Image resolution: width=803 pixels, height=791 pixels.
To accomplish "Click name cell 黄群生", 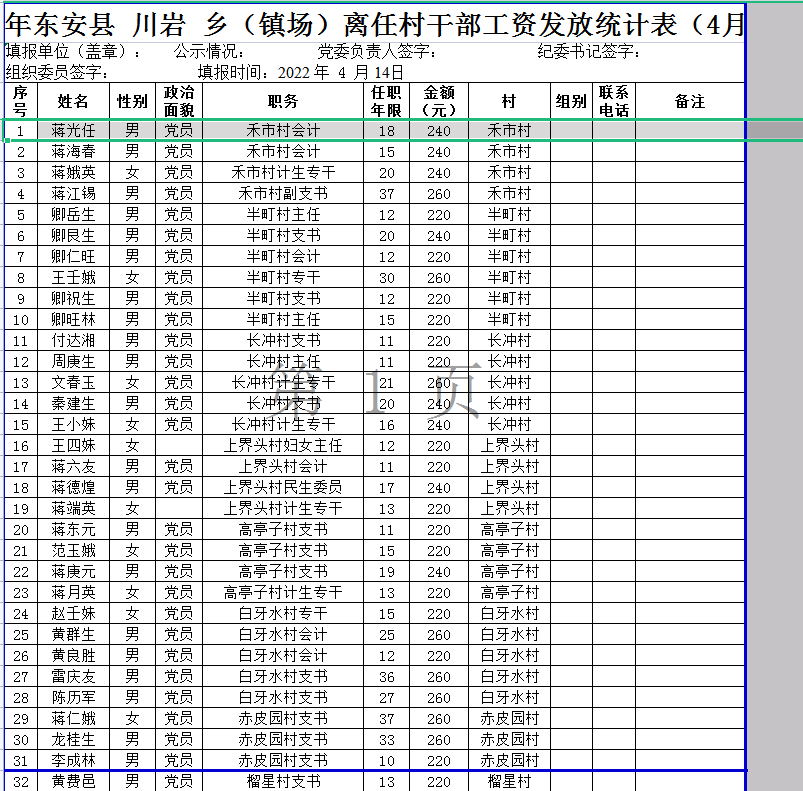I will tap(73, 634).
